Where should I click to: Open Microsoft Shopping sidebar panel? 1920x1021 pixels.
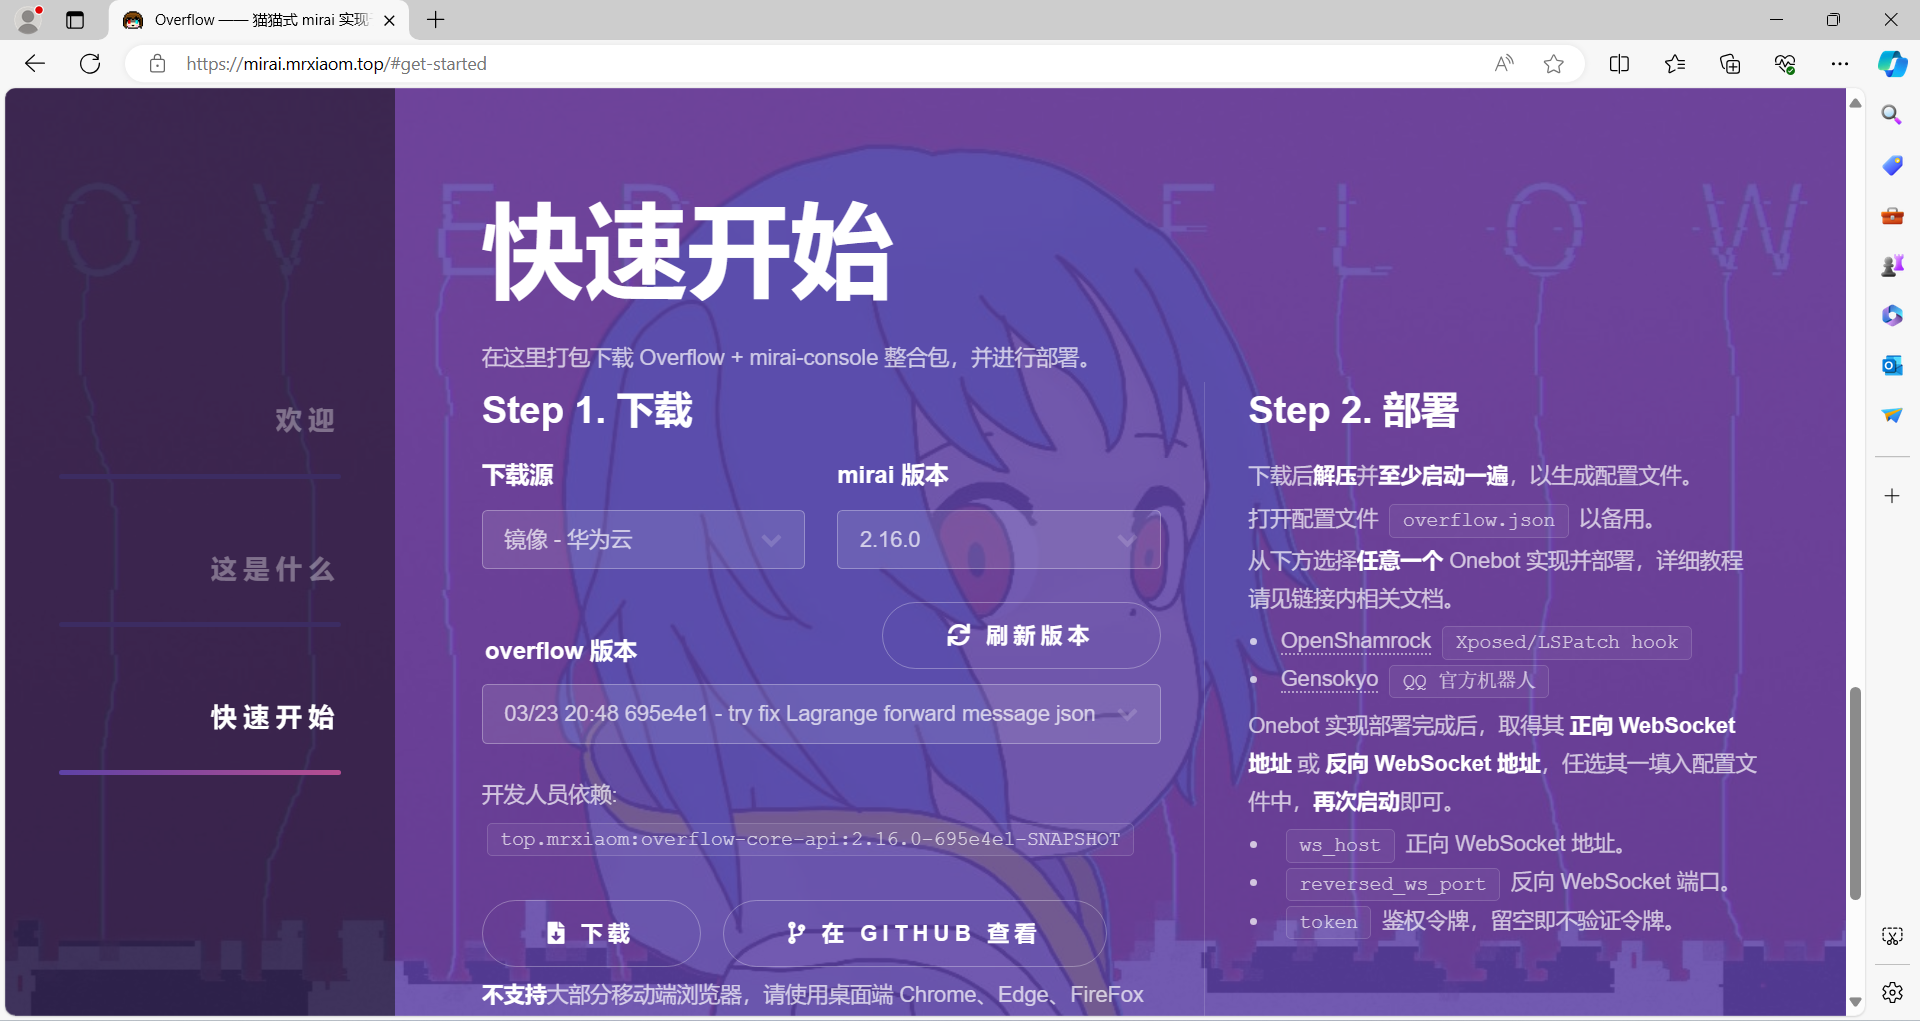[1892, 165]
